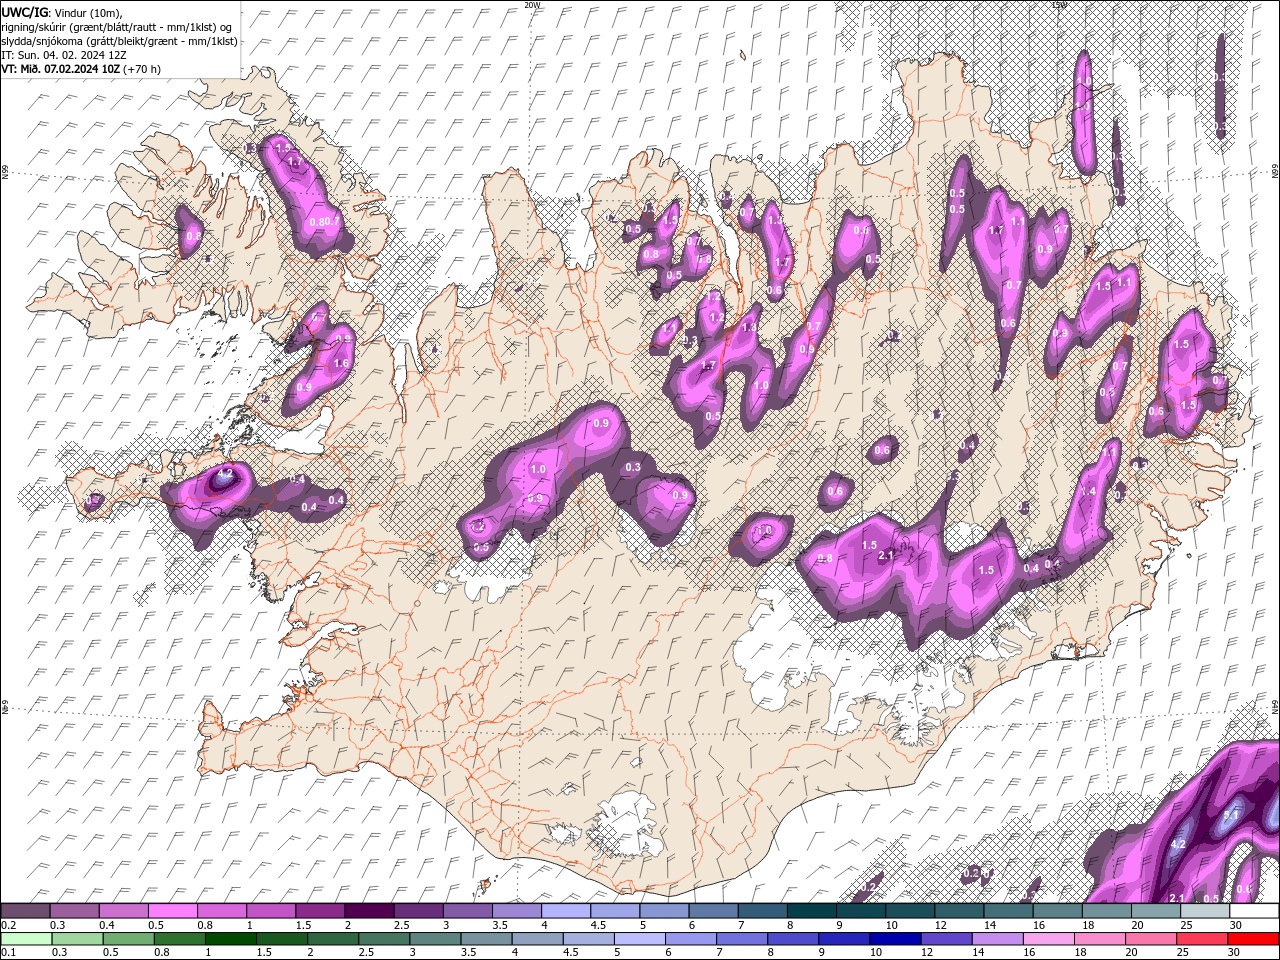The image size is (1280, 960).
Task: Select the 7 blue swatch in bottom legend row
Action: pyautogui.click(x=742, y=939)
